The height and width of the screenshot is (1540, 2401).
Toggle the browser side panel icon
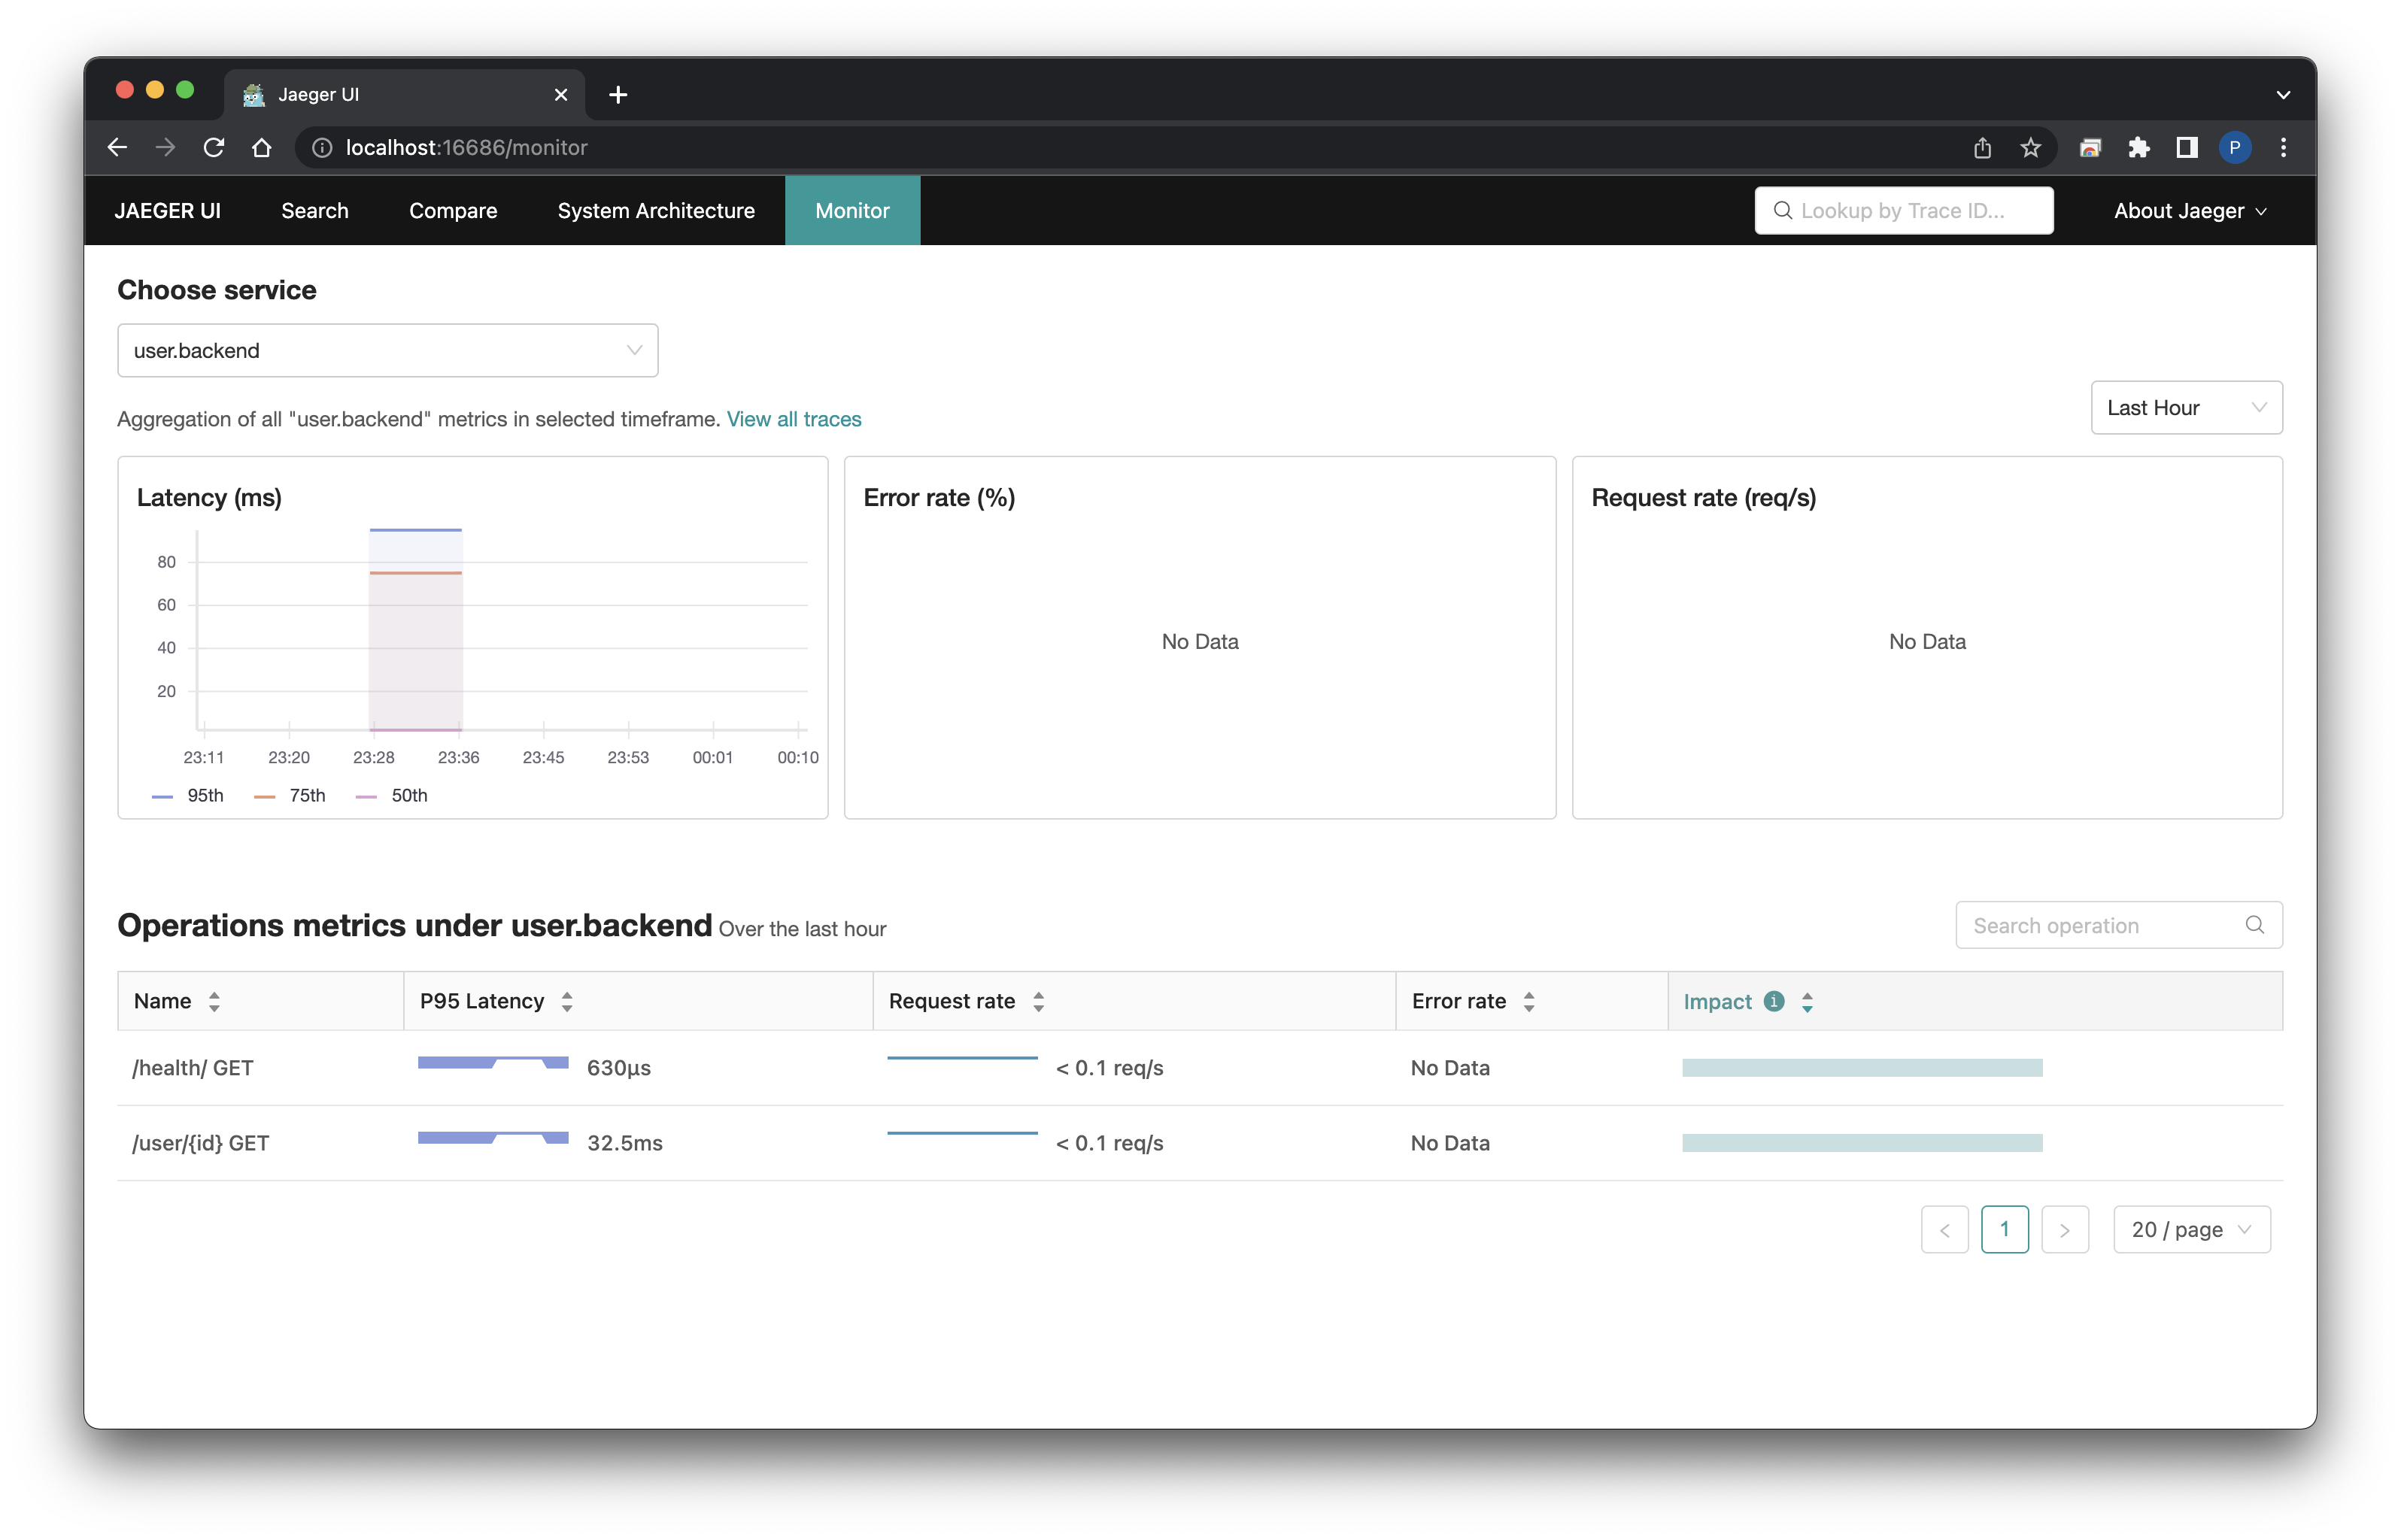pos(2186,148)
